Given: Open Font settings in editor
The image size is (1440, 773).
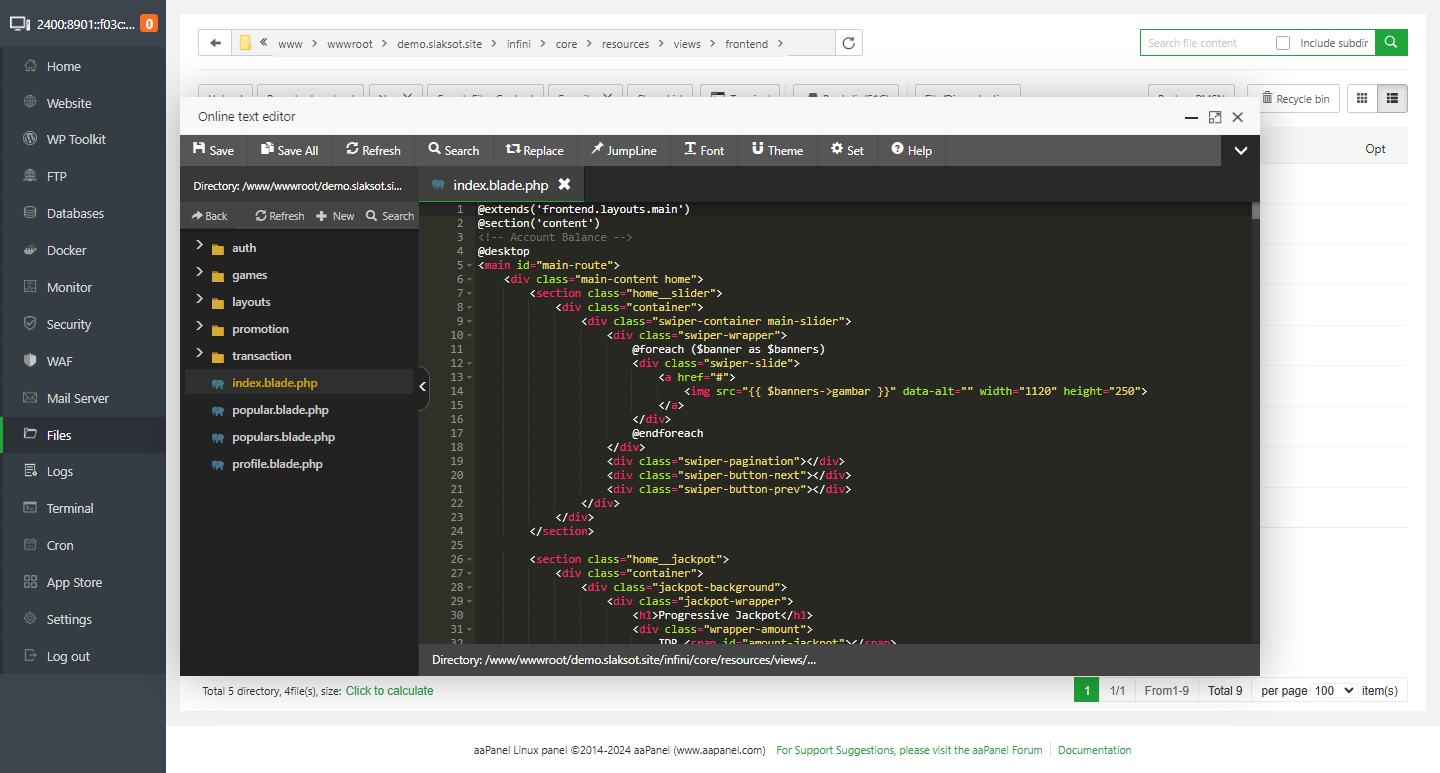Looking at the screenshot, I should tap(704, 150).
